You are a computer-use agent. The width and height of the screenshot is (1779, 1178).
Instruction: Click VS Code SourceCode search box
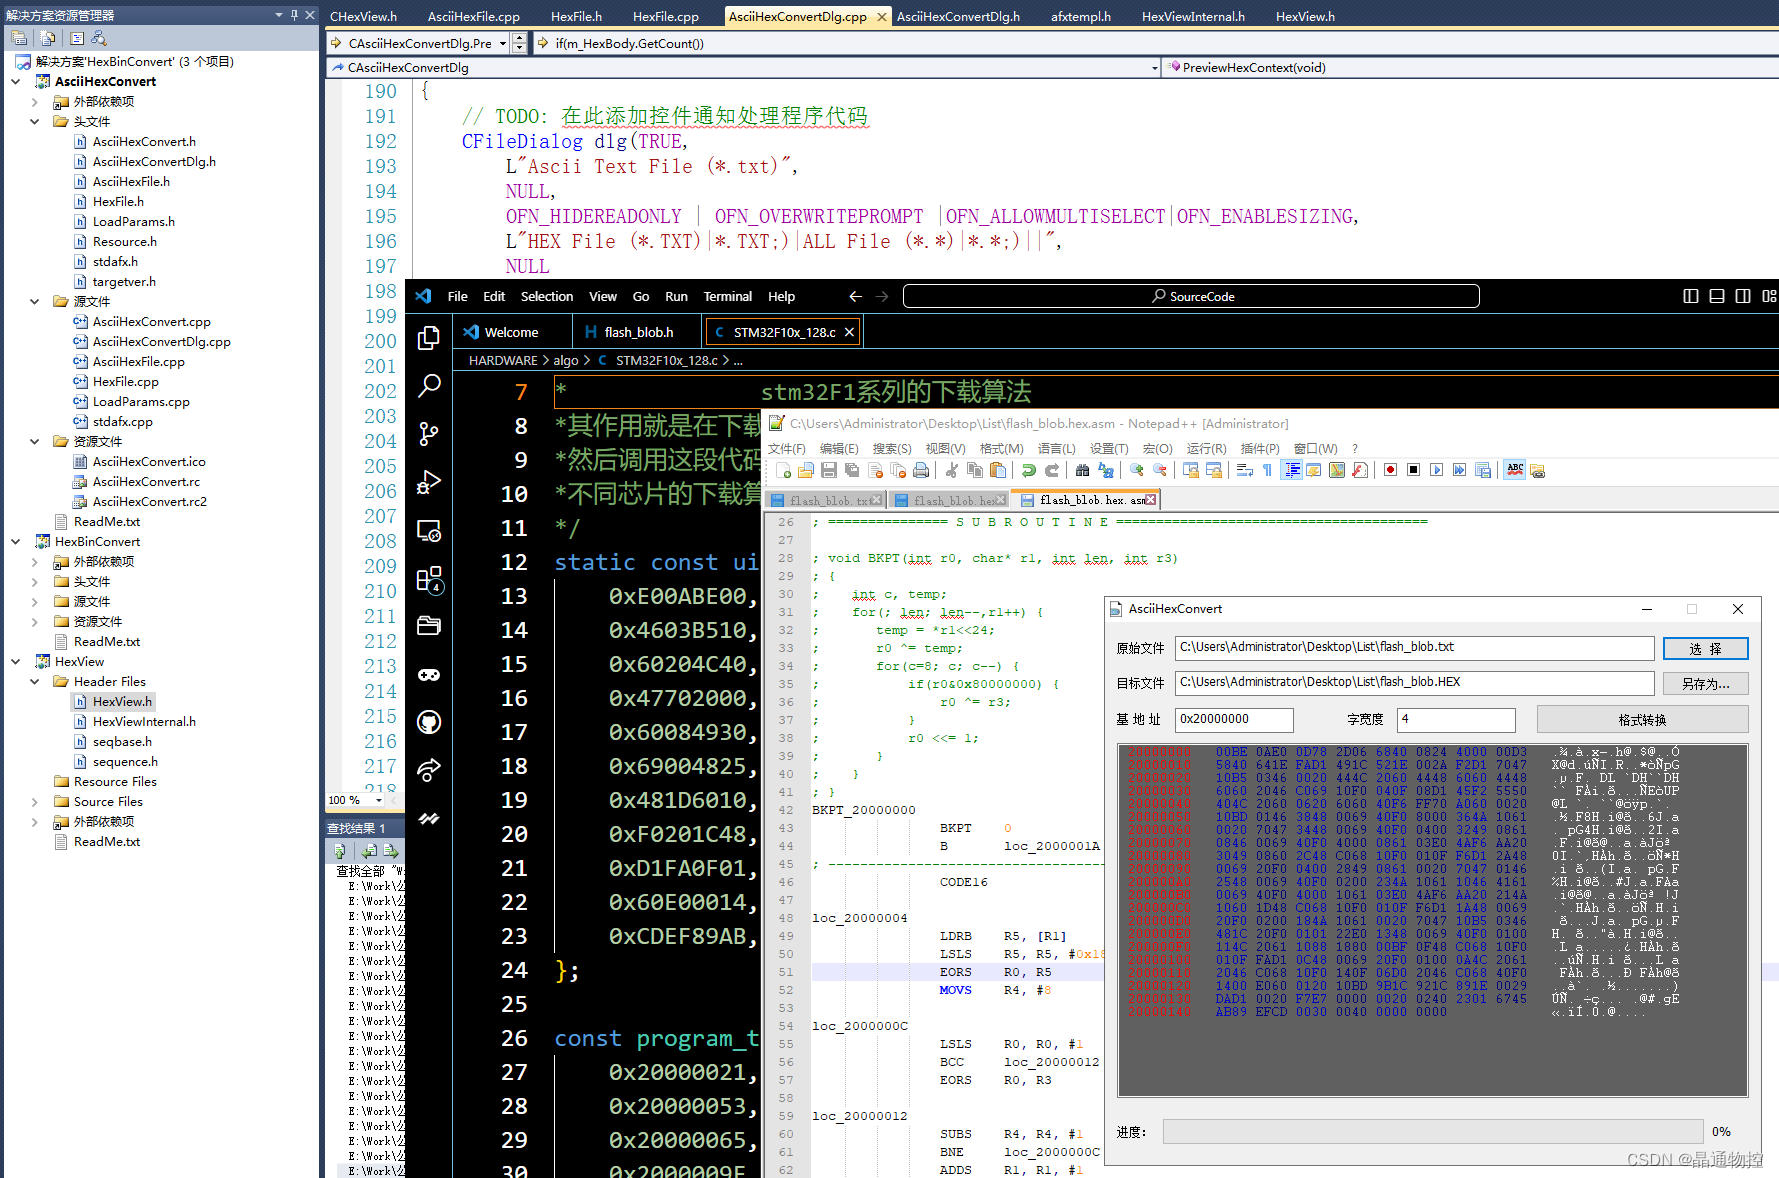[x=1191, y=296]
